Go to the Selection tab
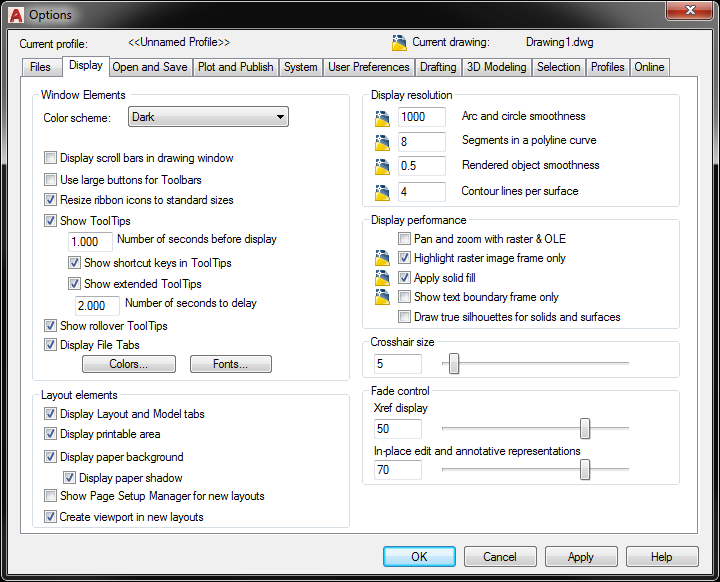 [x=559, y=67]
